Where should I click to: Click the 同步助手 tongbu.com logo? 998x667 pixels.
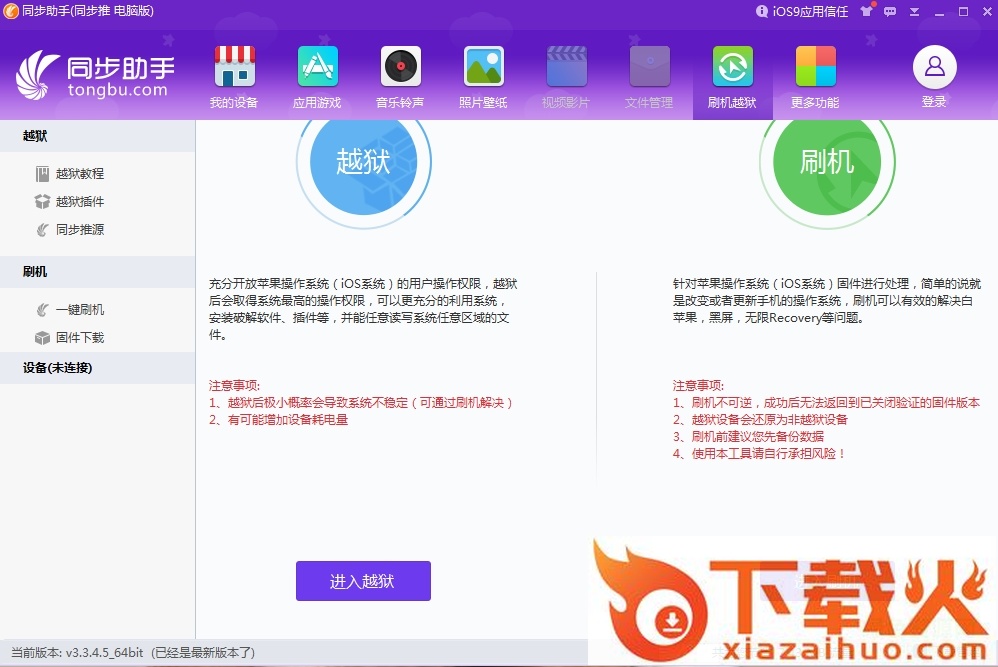click(x=95, y=75)
